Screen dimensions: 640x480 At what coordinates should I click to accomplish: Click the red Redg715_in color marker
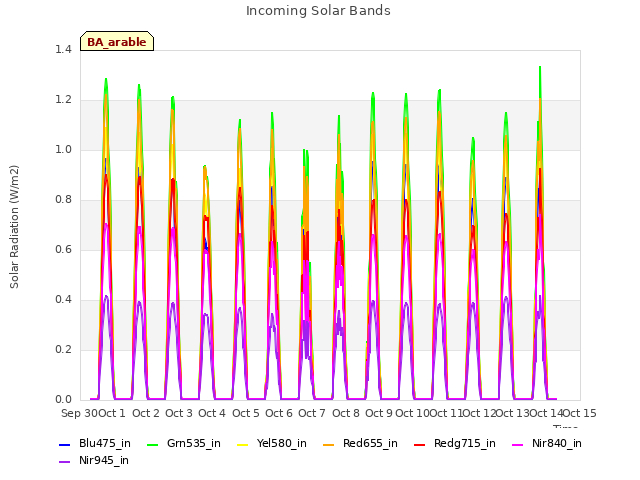420,444
